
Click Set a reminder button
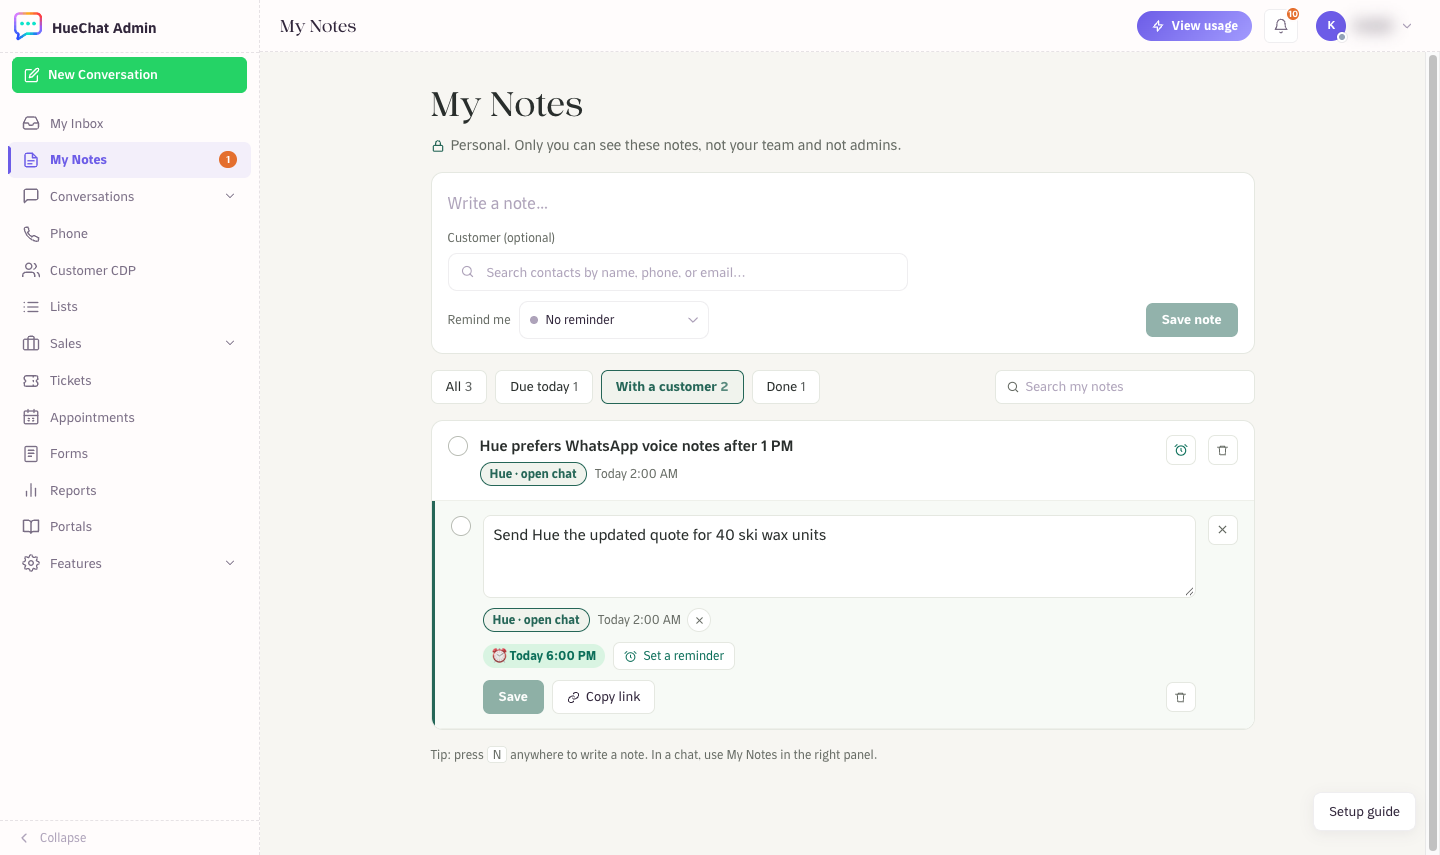(674, 656)
